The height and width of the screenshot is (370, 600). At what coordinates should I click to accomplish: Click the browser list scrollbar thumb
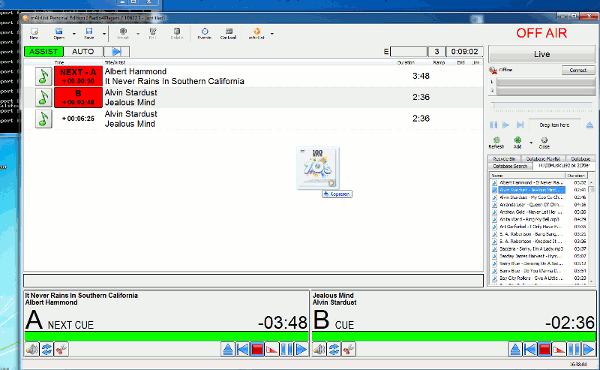[592, 189]
